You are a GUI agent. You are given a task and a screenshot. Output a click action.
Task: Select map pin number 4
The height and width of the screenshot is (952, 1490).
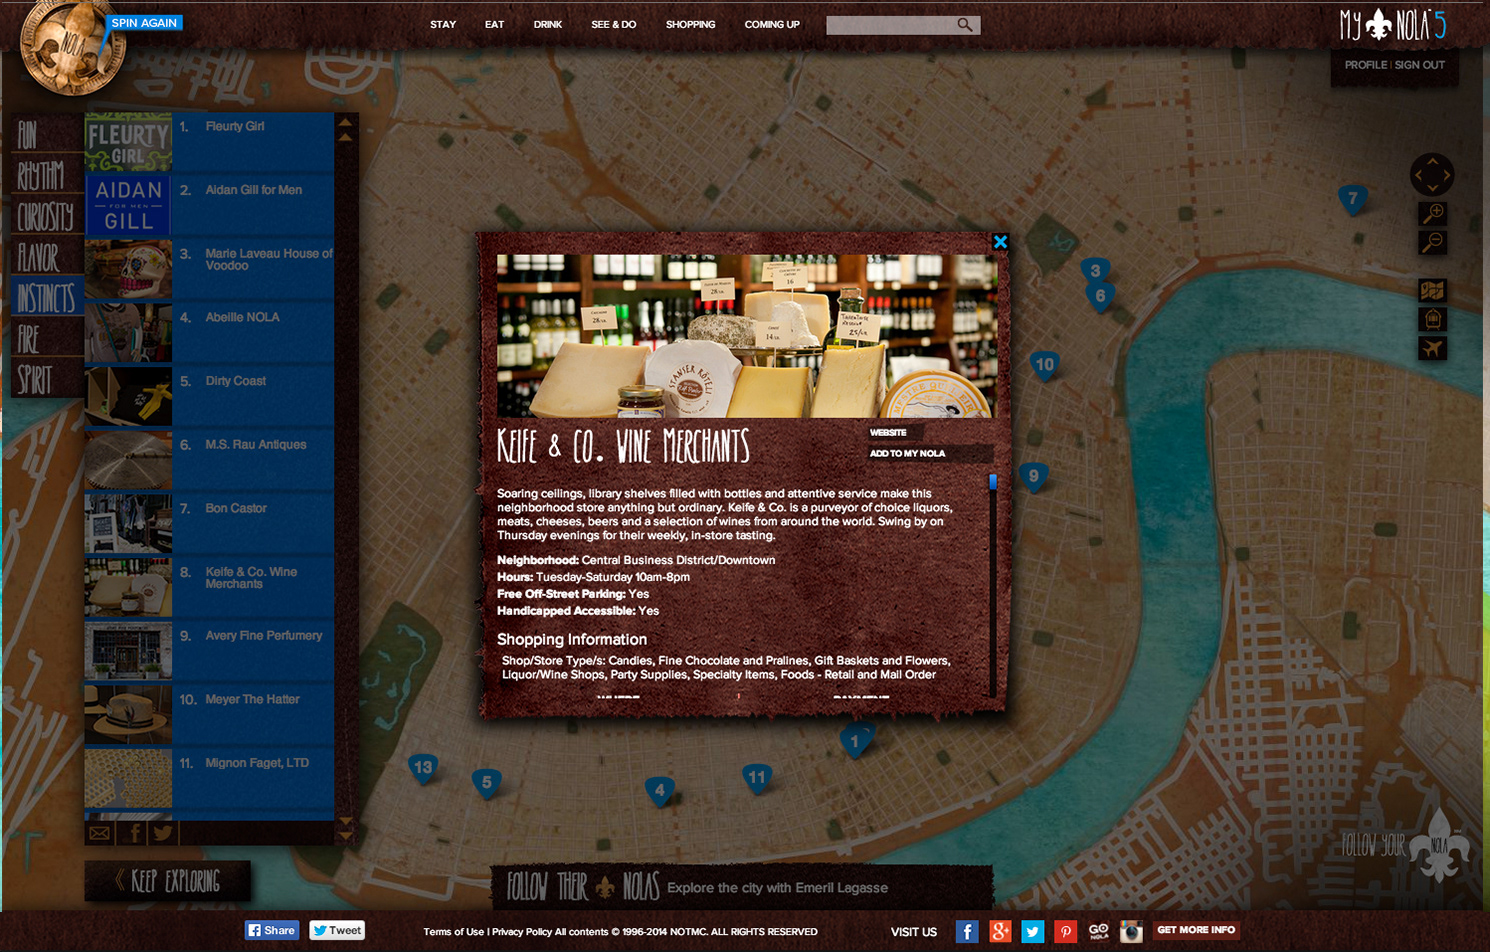660,791
